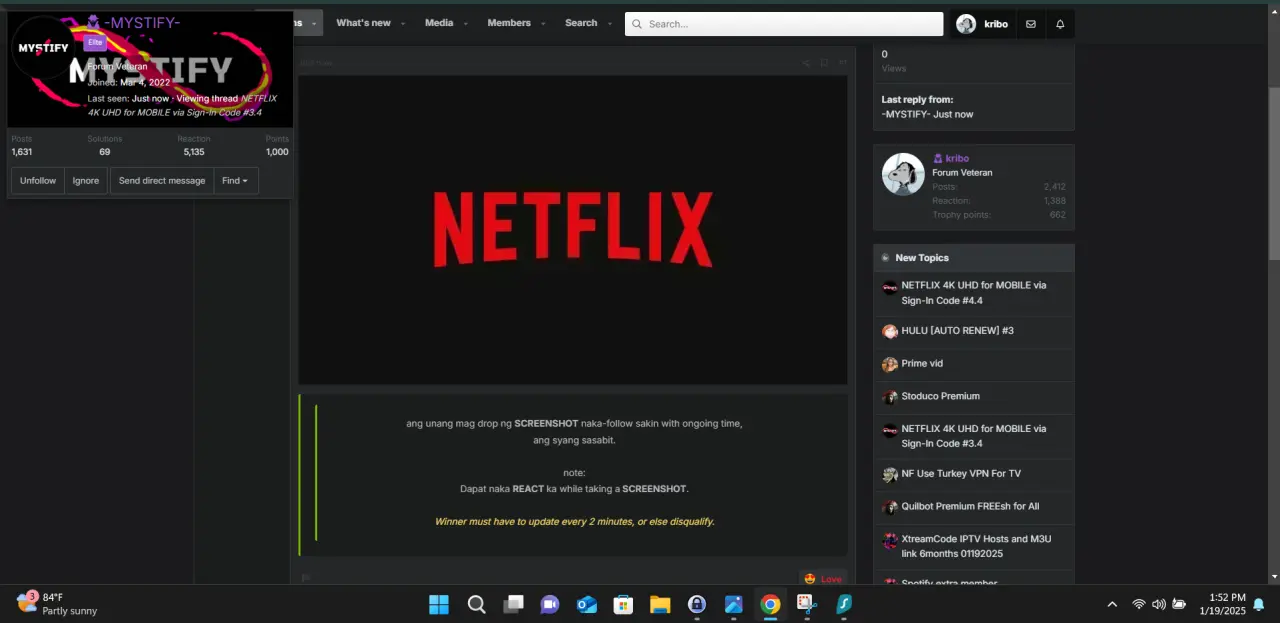The height and width of the screenshot is (623, 1280).
Task: Expand the What's new dropdown arrow
Action: coord(403,23)
